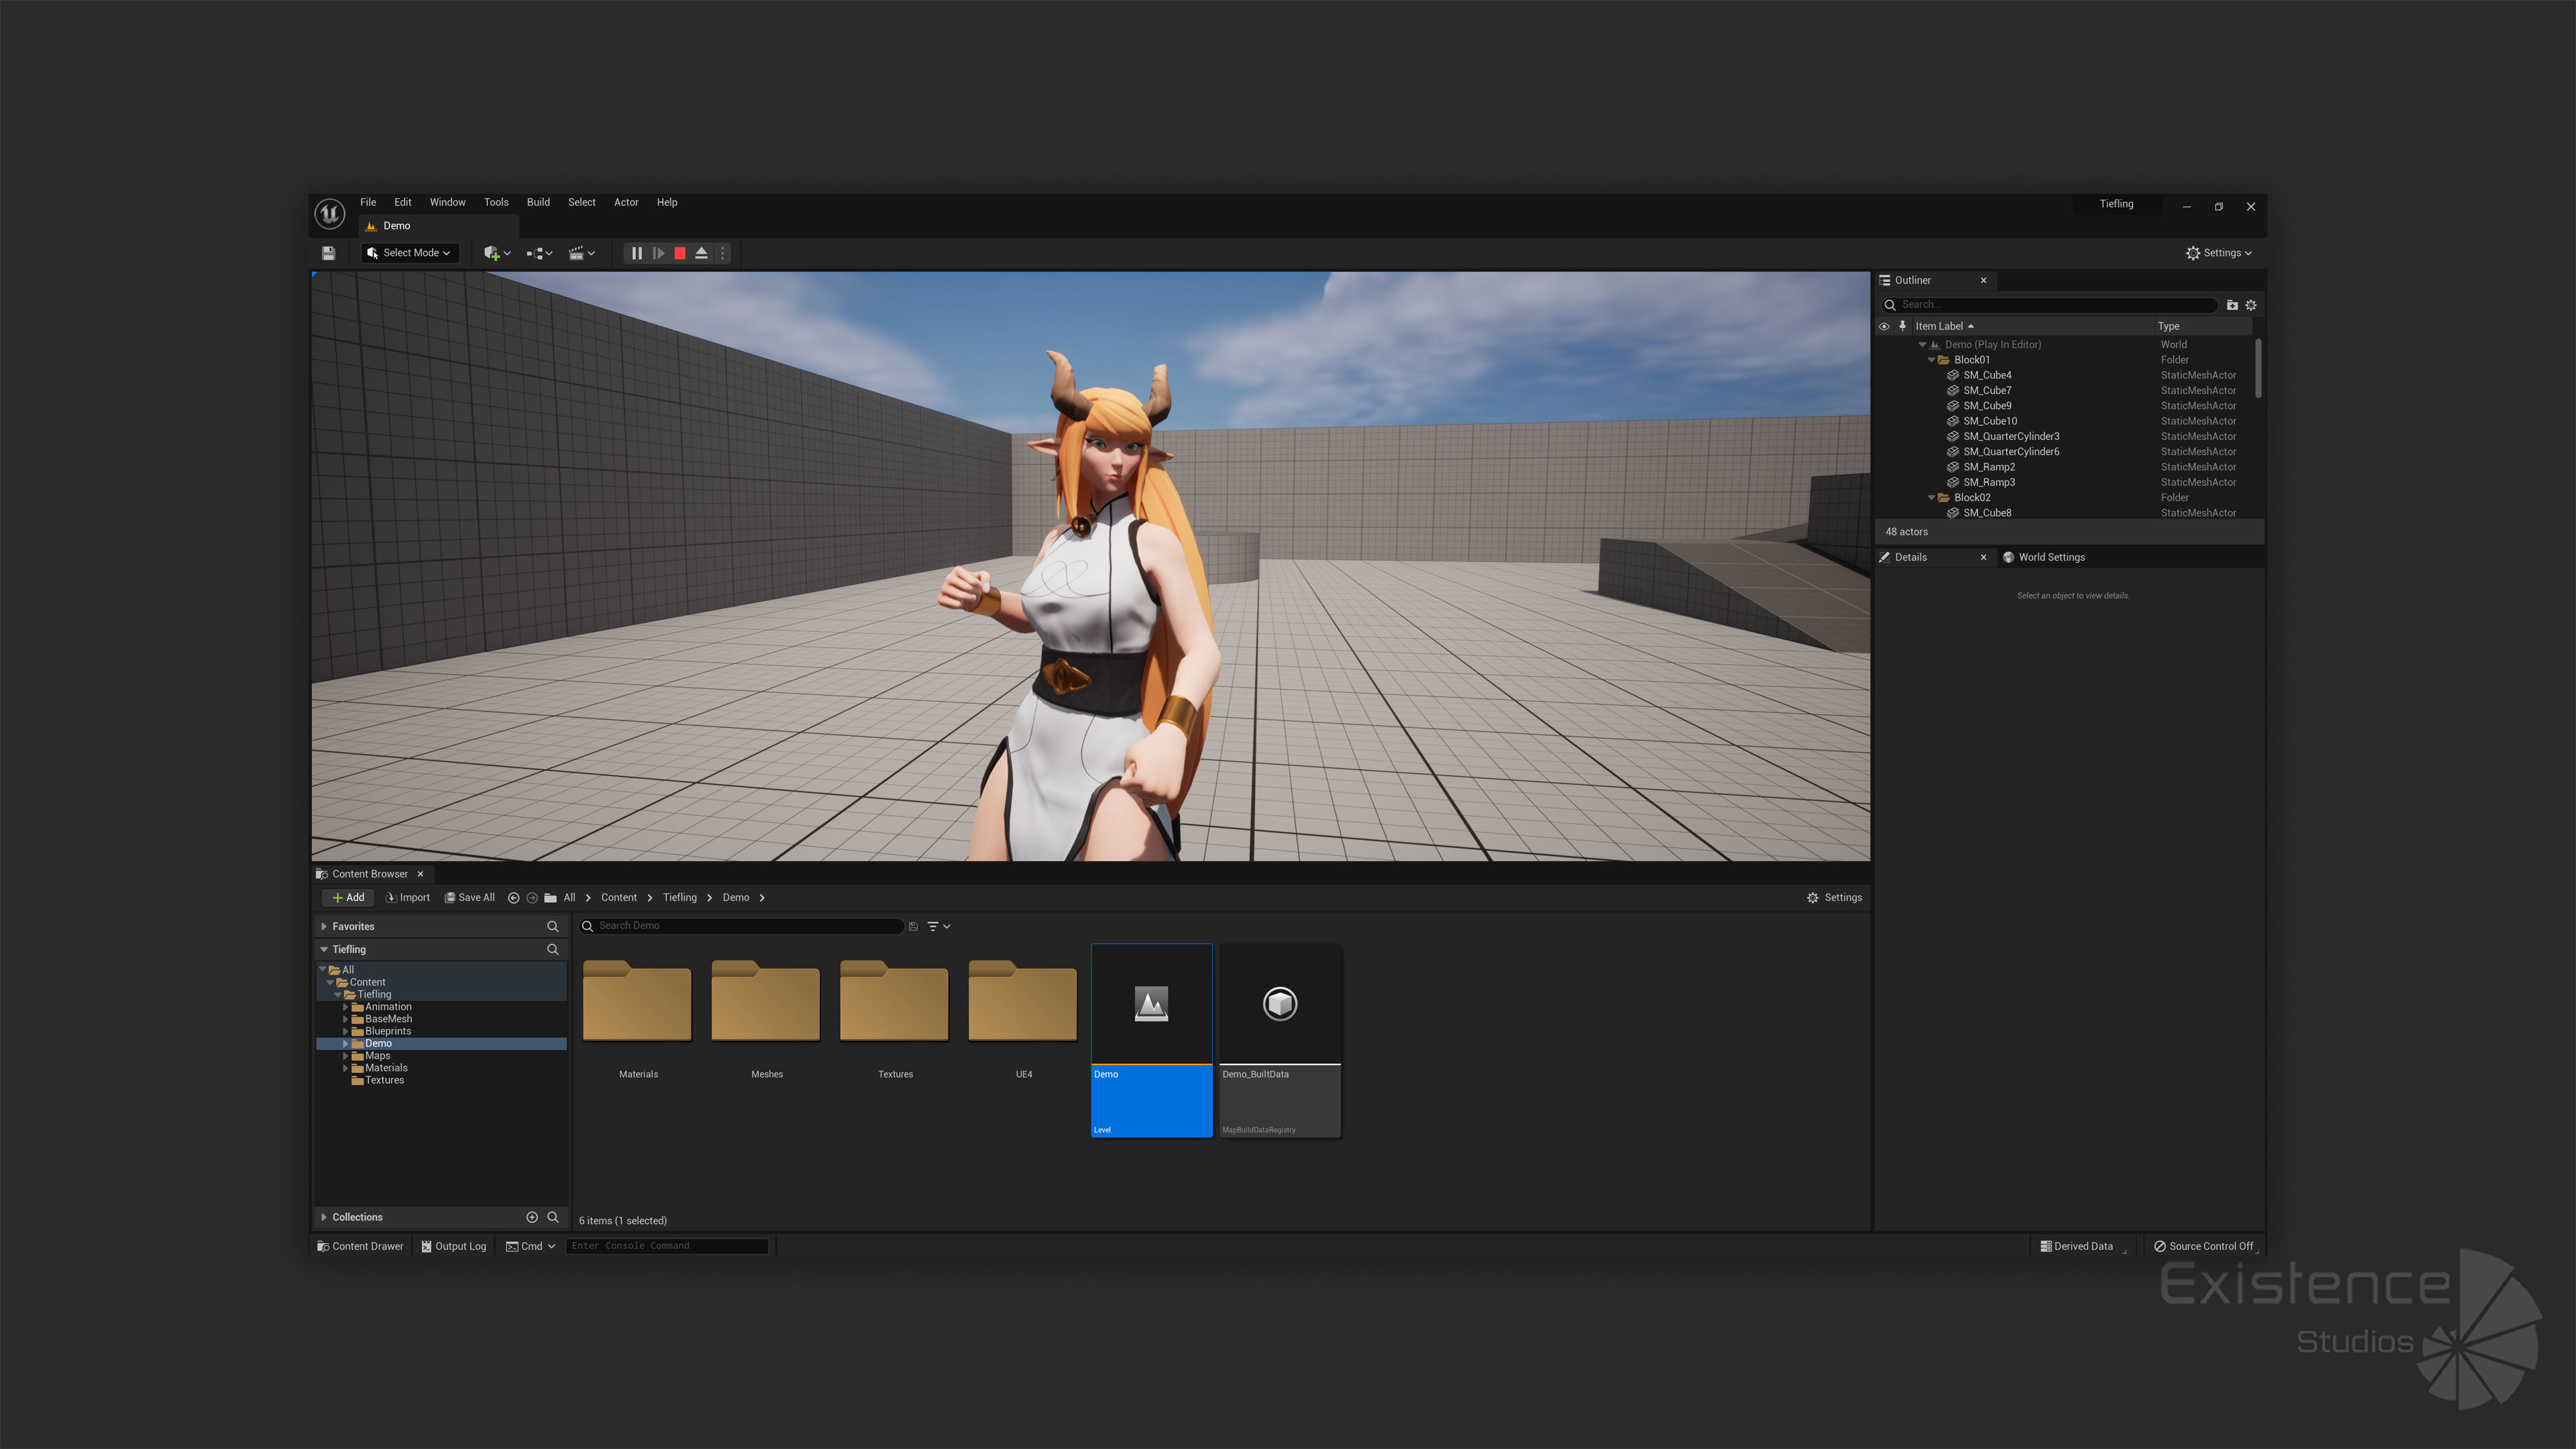Search within Favorites using magnifier icon
2576x1449 pixels.
pyautogui.click(x=553, y=927)
